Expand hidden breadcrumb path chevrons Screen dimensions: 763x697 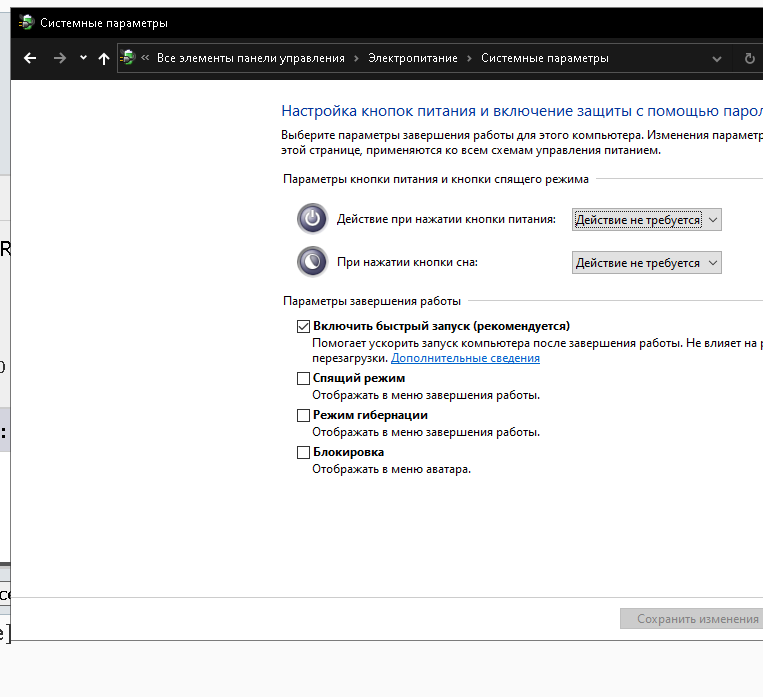tap(145, 57)
